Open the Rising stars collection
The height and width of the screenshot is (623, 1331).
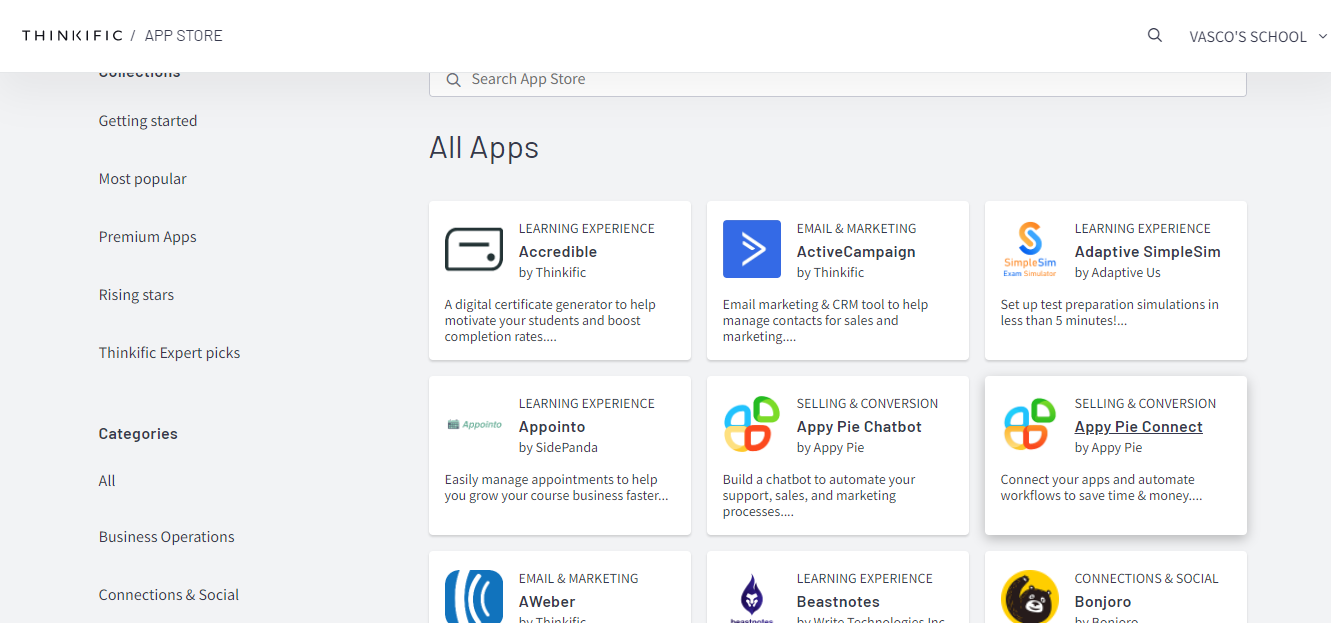pos(136,295)
